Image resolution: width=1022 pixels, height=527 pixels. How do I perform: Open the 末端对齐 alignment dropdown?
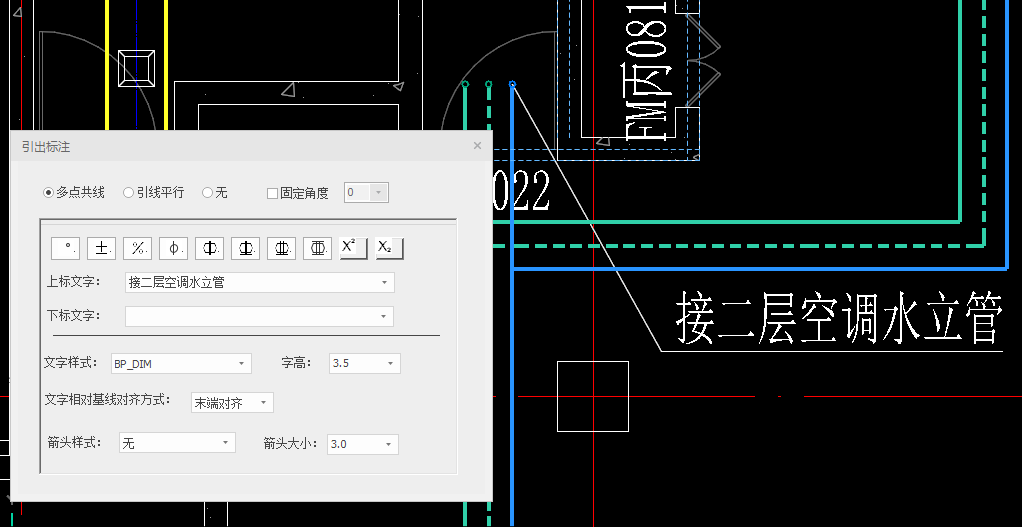coord(264,403)
